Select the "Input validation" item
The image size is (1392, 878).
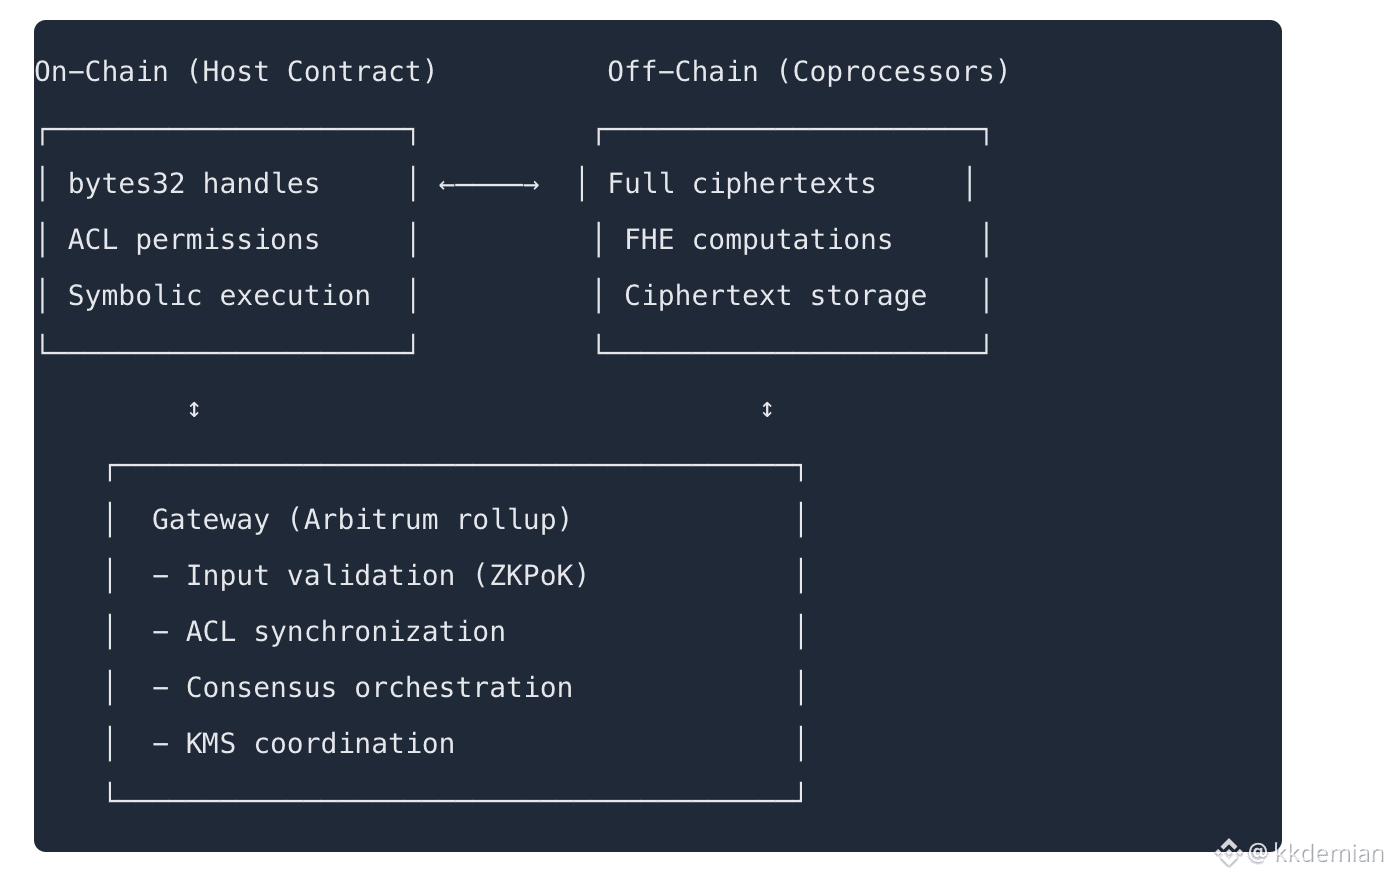click(x=320, y=576)
